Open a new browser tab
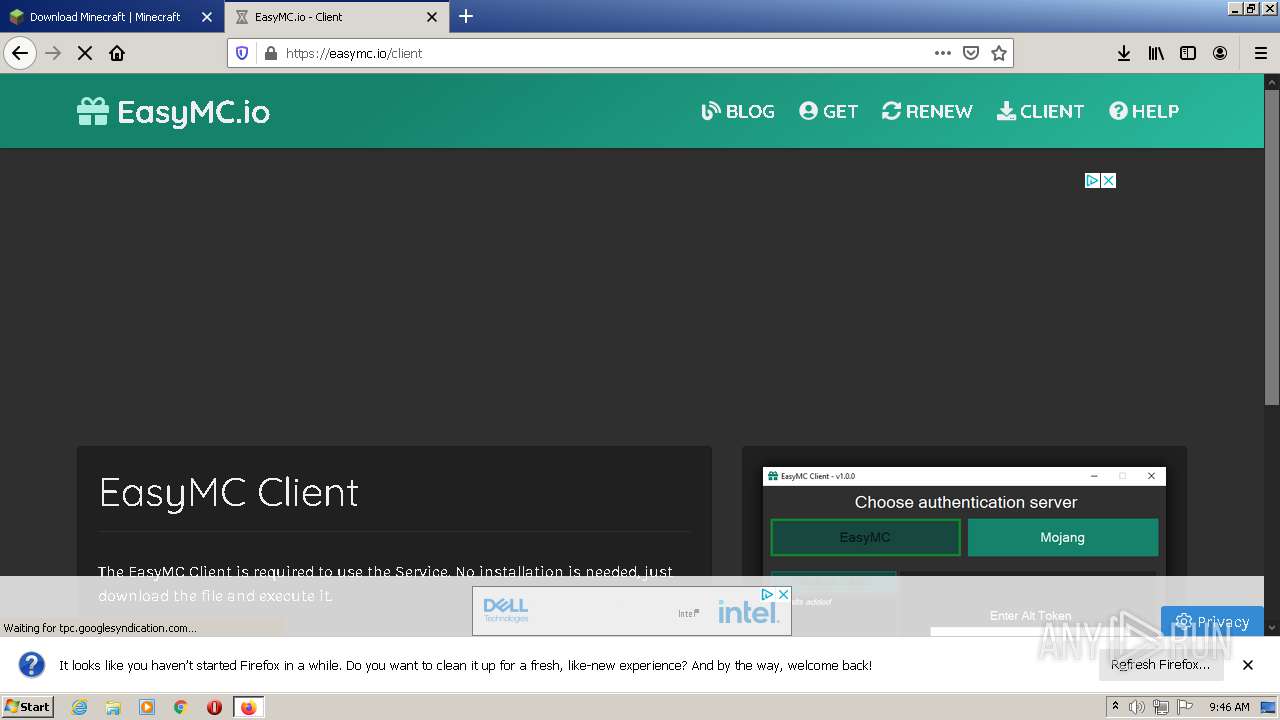This screenshot has width=1280, height=720. click(466, 16)
